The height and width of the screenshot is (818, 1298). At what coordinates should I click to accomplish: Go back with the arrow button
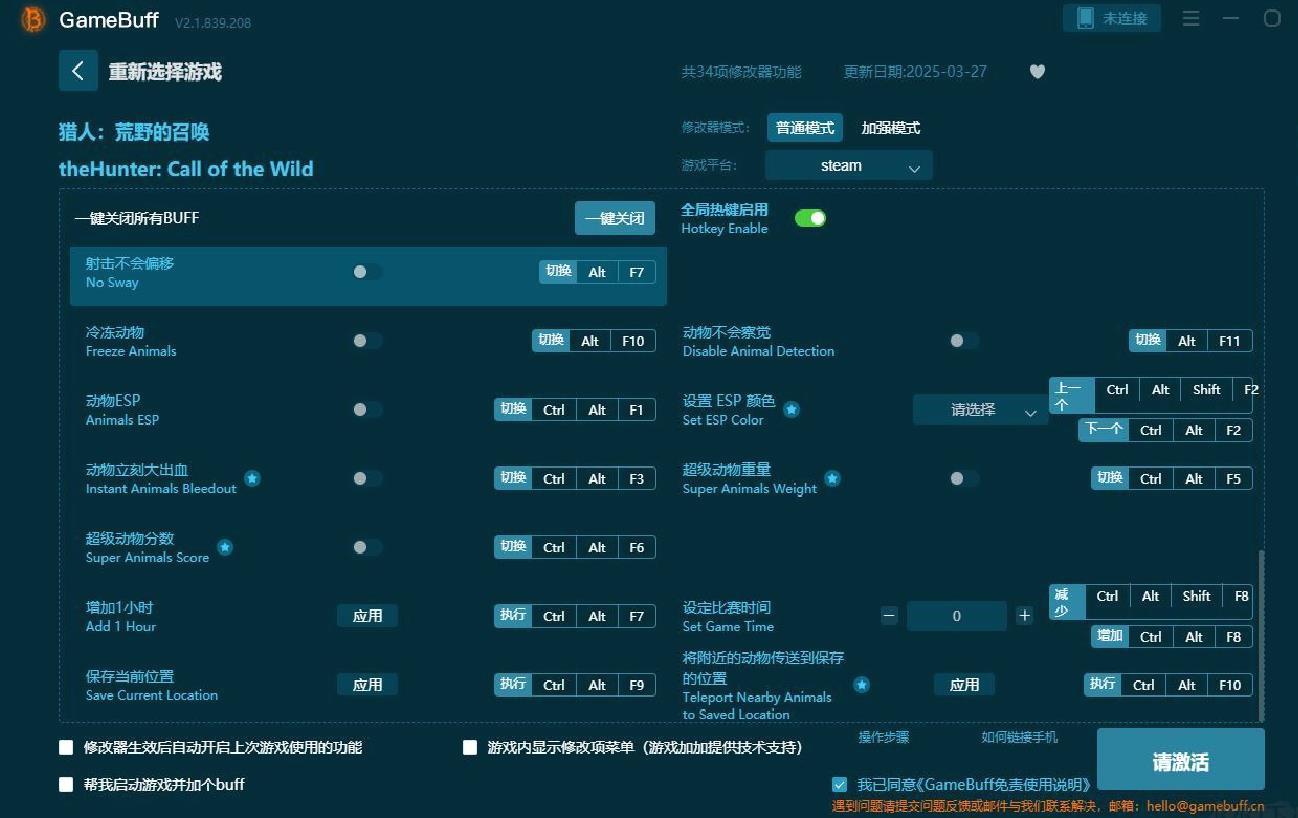pos(78,71)
